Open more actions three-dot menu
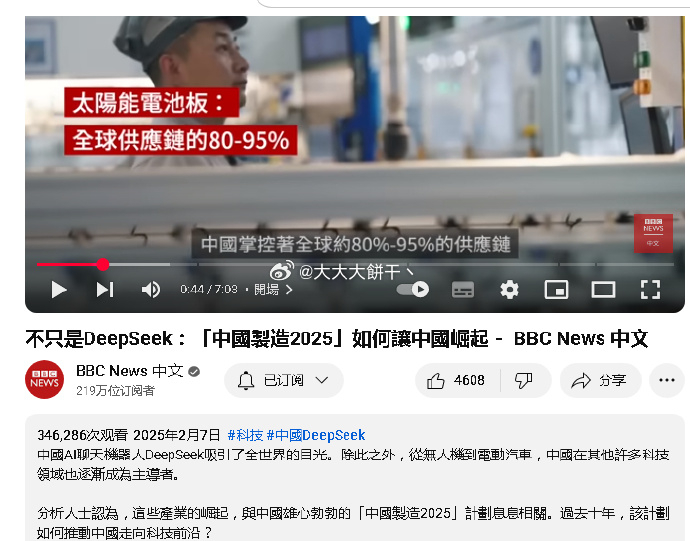The image size is (690, 541). pos(667,380)
